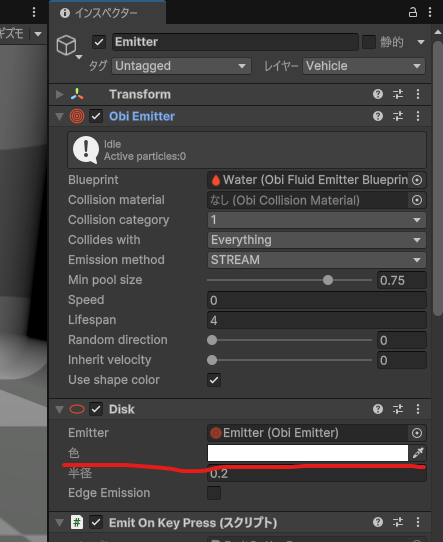Image resolution: width=443 pixels, height=542 pixels.
Task: Click Disk Emitter object picker circle
Action: [x=417, y=433]
